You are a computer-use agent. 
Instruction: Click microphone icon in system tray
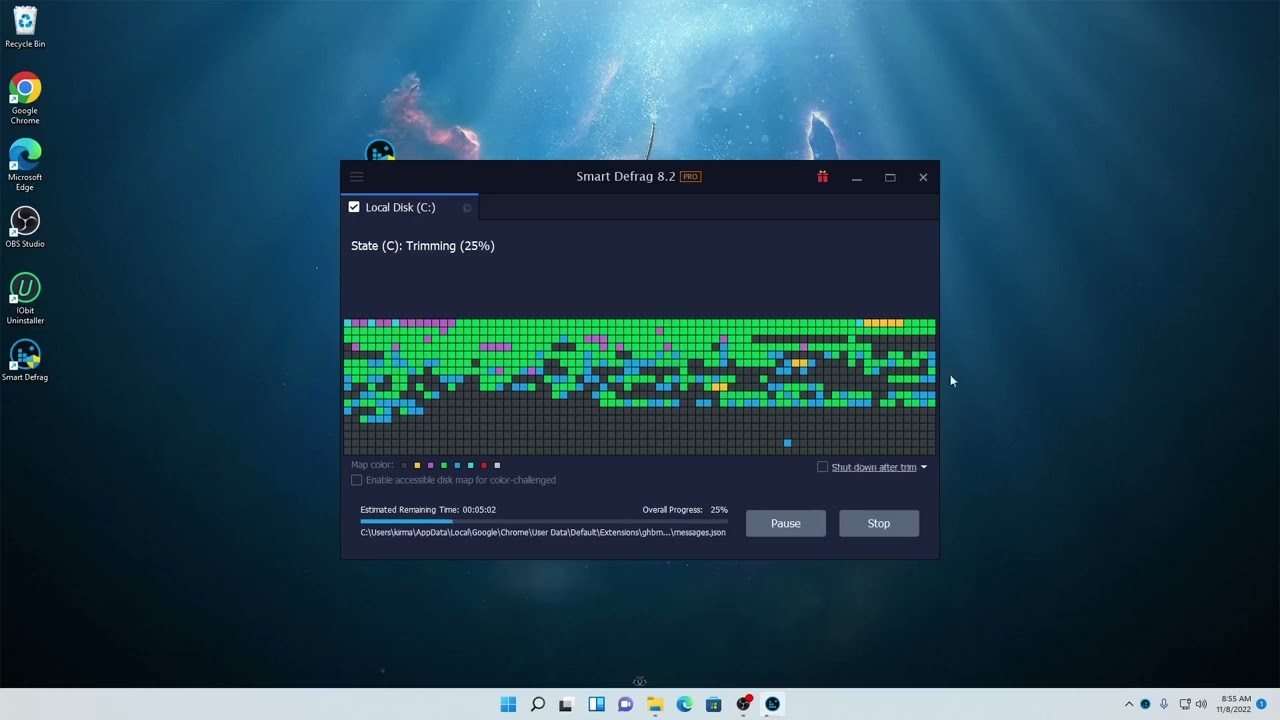point(1164,704)
